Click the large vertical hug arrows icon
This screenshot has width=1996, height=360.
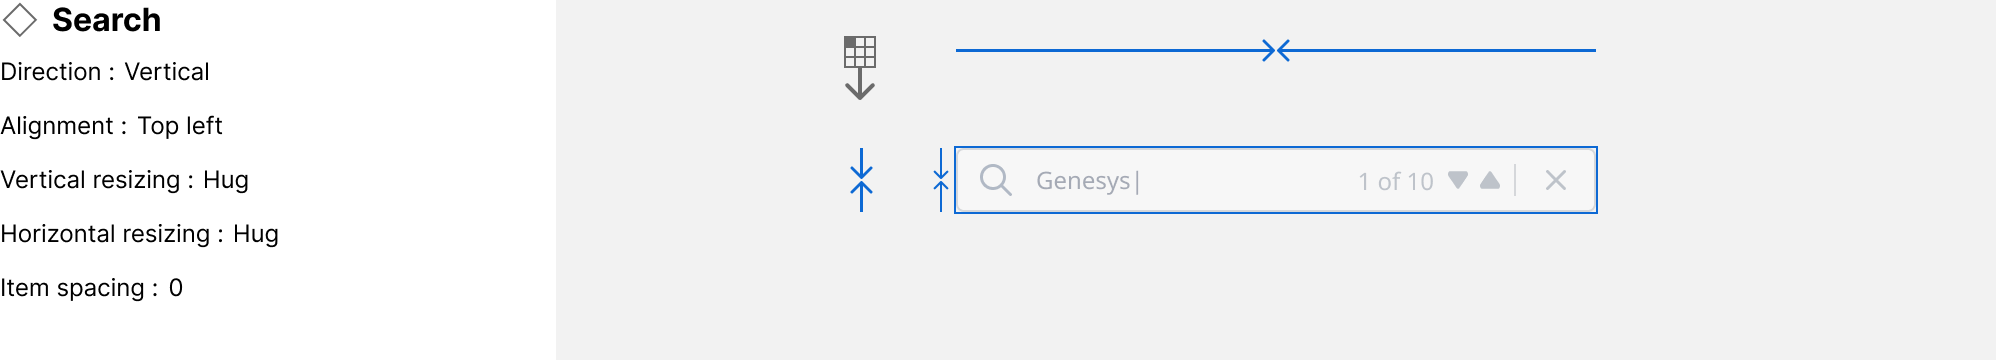[861, 180]
